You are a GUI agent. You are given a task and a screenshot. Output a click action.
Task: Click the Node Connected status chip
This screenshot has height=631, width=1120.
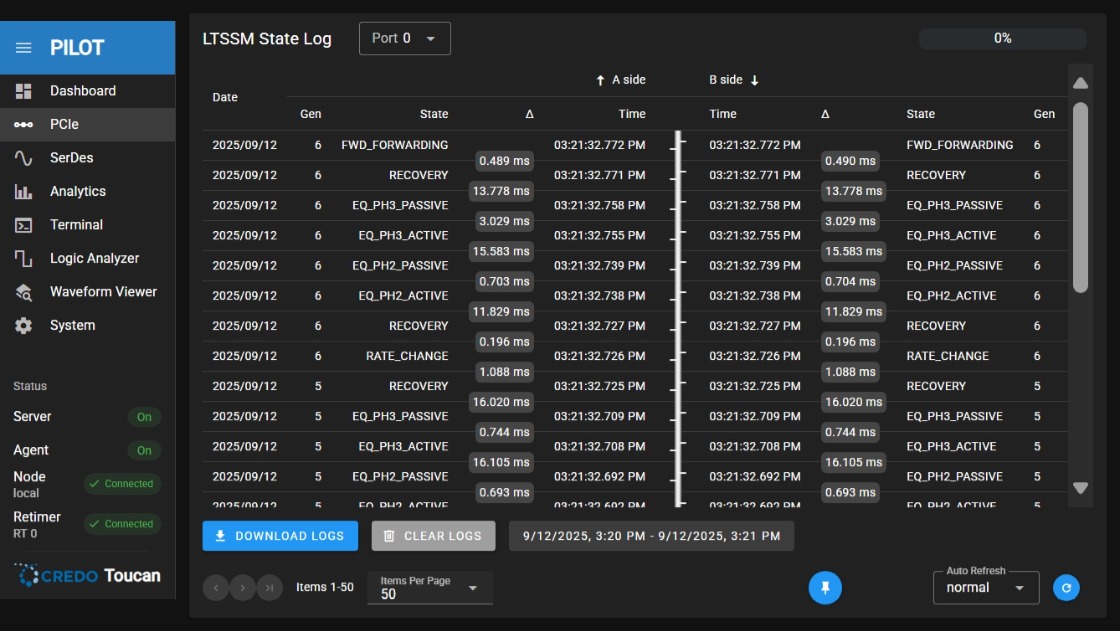pos(122,484)
